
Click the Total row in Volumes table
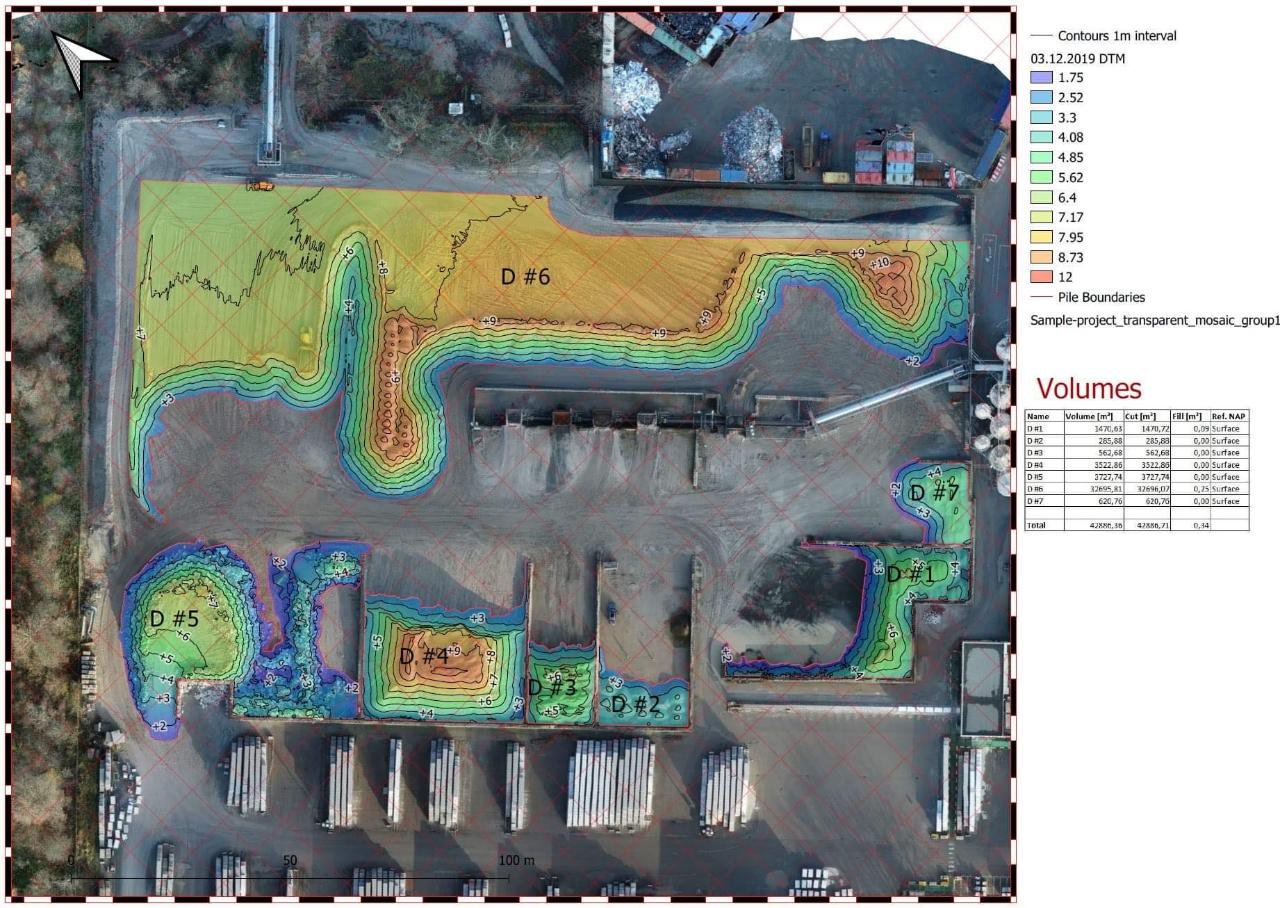[x=1137, y=525]
